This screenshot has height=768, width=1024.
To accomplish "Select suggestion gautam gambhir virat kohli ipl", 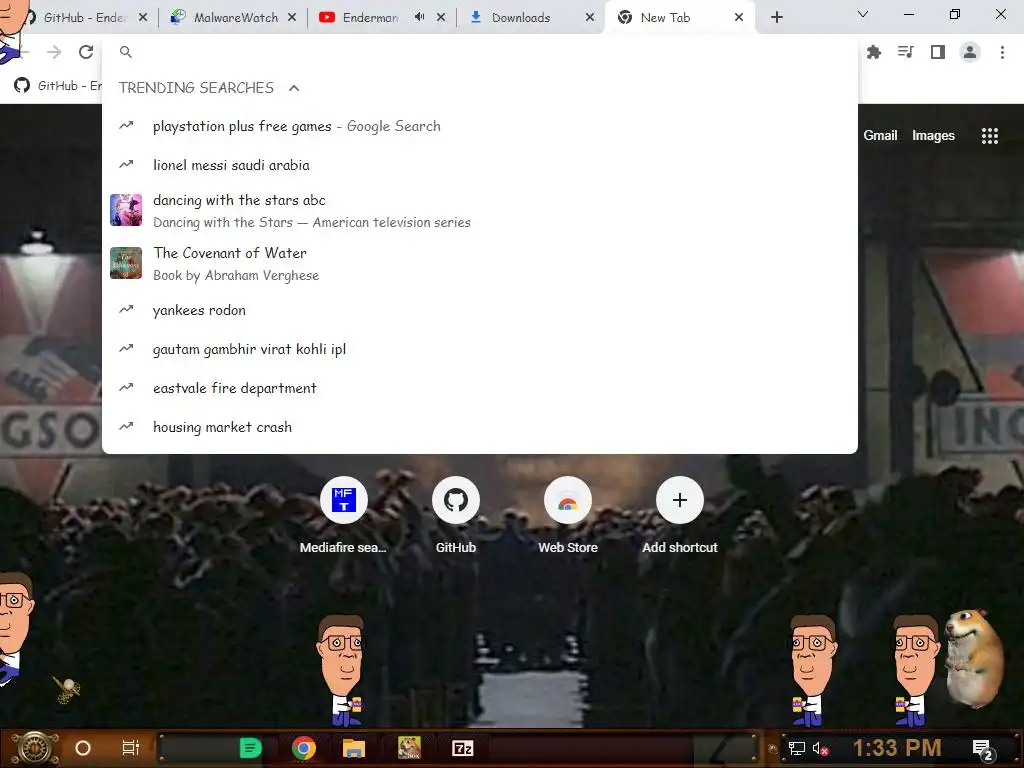I will click(479, 349).
